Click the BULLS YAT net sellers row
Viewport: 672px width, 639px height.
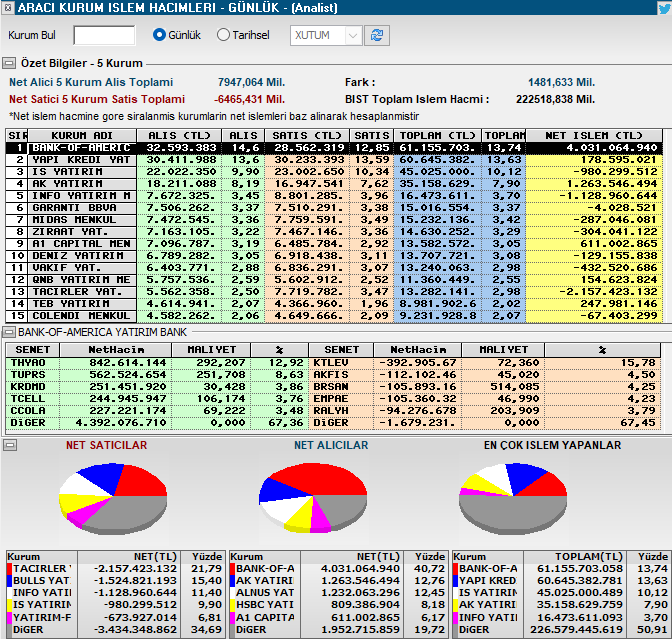(115, 581)
